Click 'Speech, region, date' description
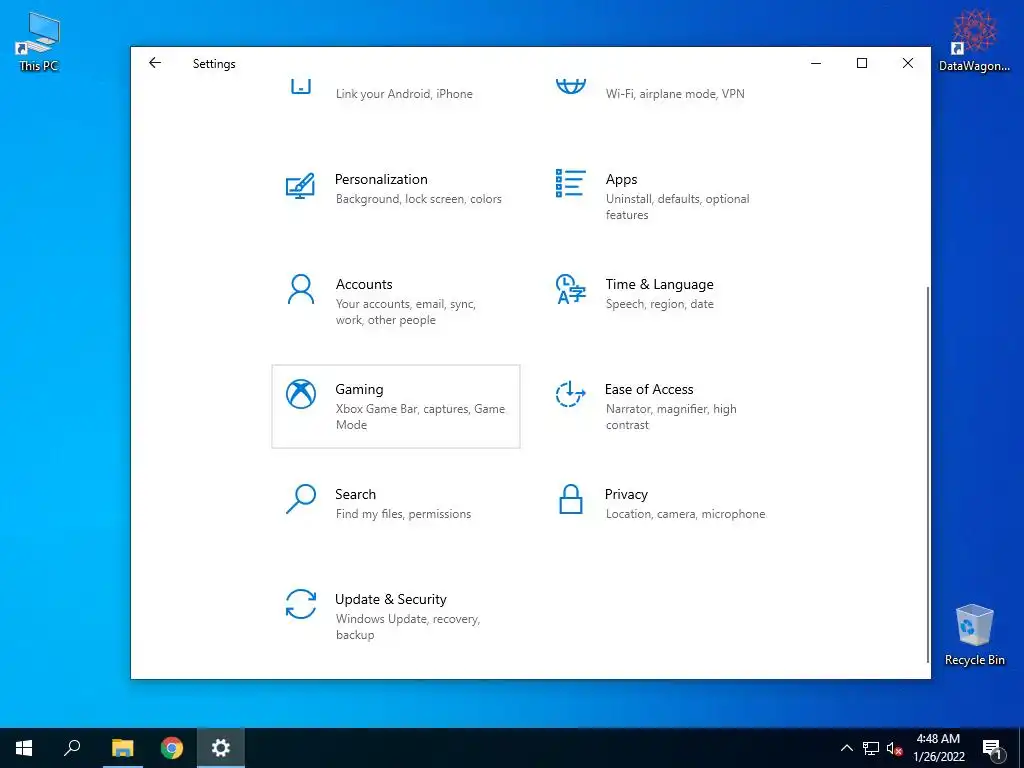The image size is (1024, 768). pyautogui.click(x=659, y=304)
